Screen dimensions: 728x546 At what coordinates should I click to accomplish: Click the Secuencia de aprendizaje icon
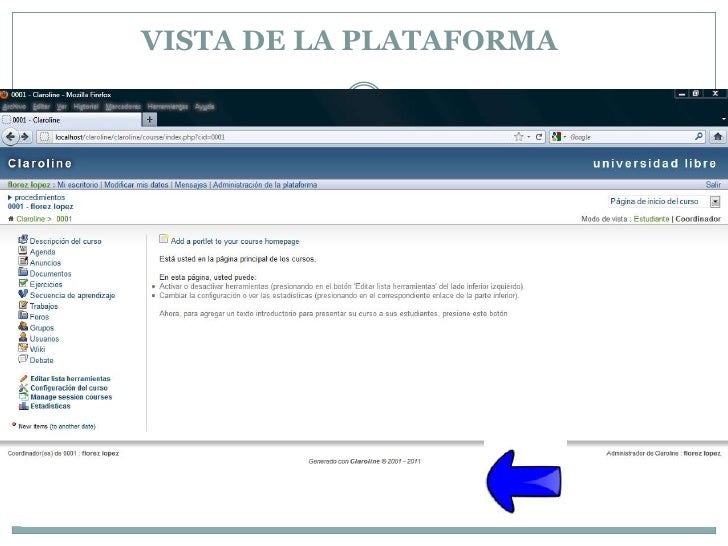pos(23,294)
